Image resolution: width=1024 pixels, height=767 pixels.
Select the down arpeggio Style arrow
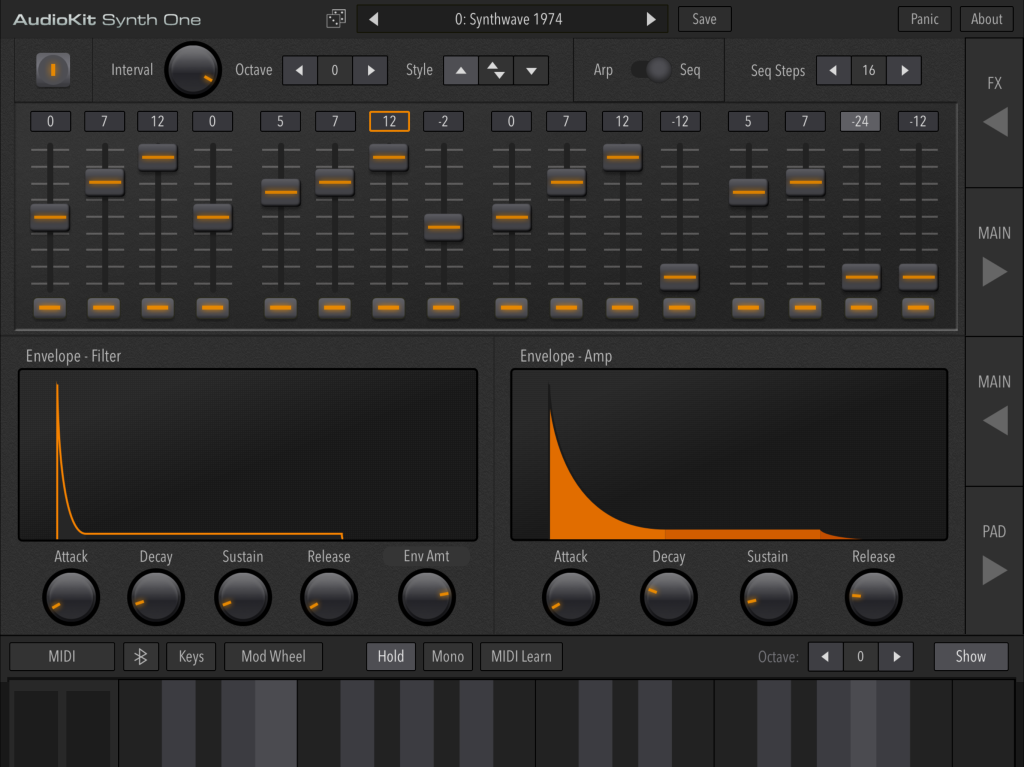531,70
